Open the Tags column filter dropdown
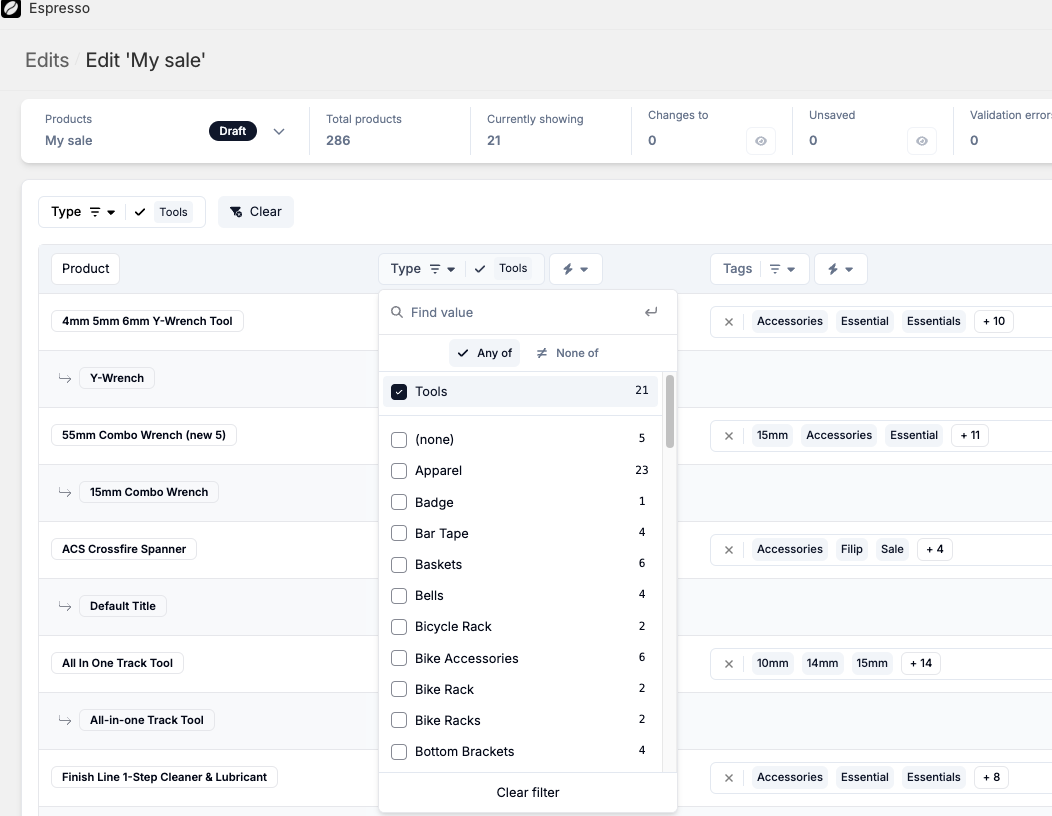This screenshot has height=816, width=1052. (782, 269)
